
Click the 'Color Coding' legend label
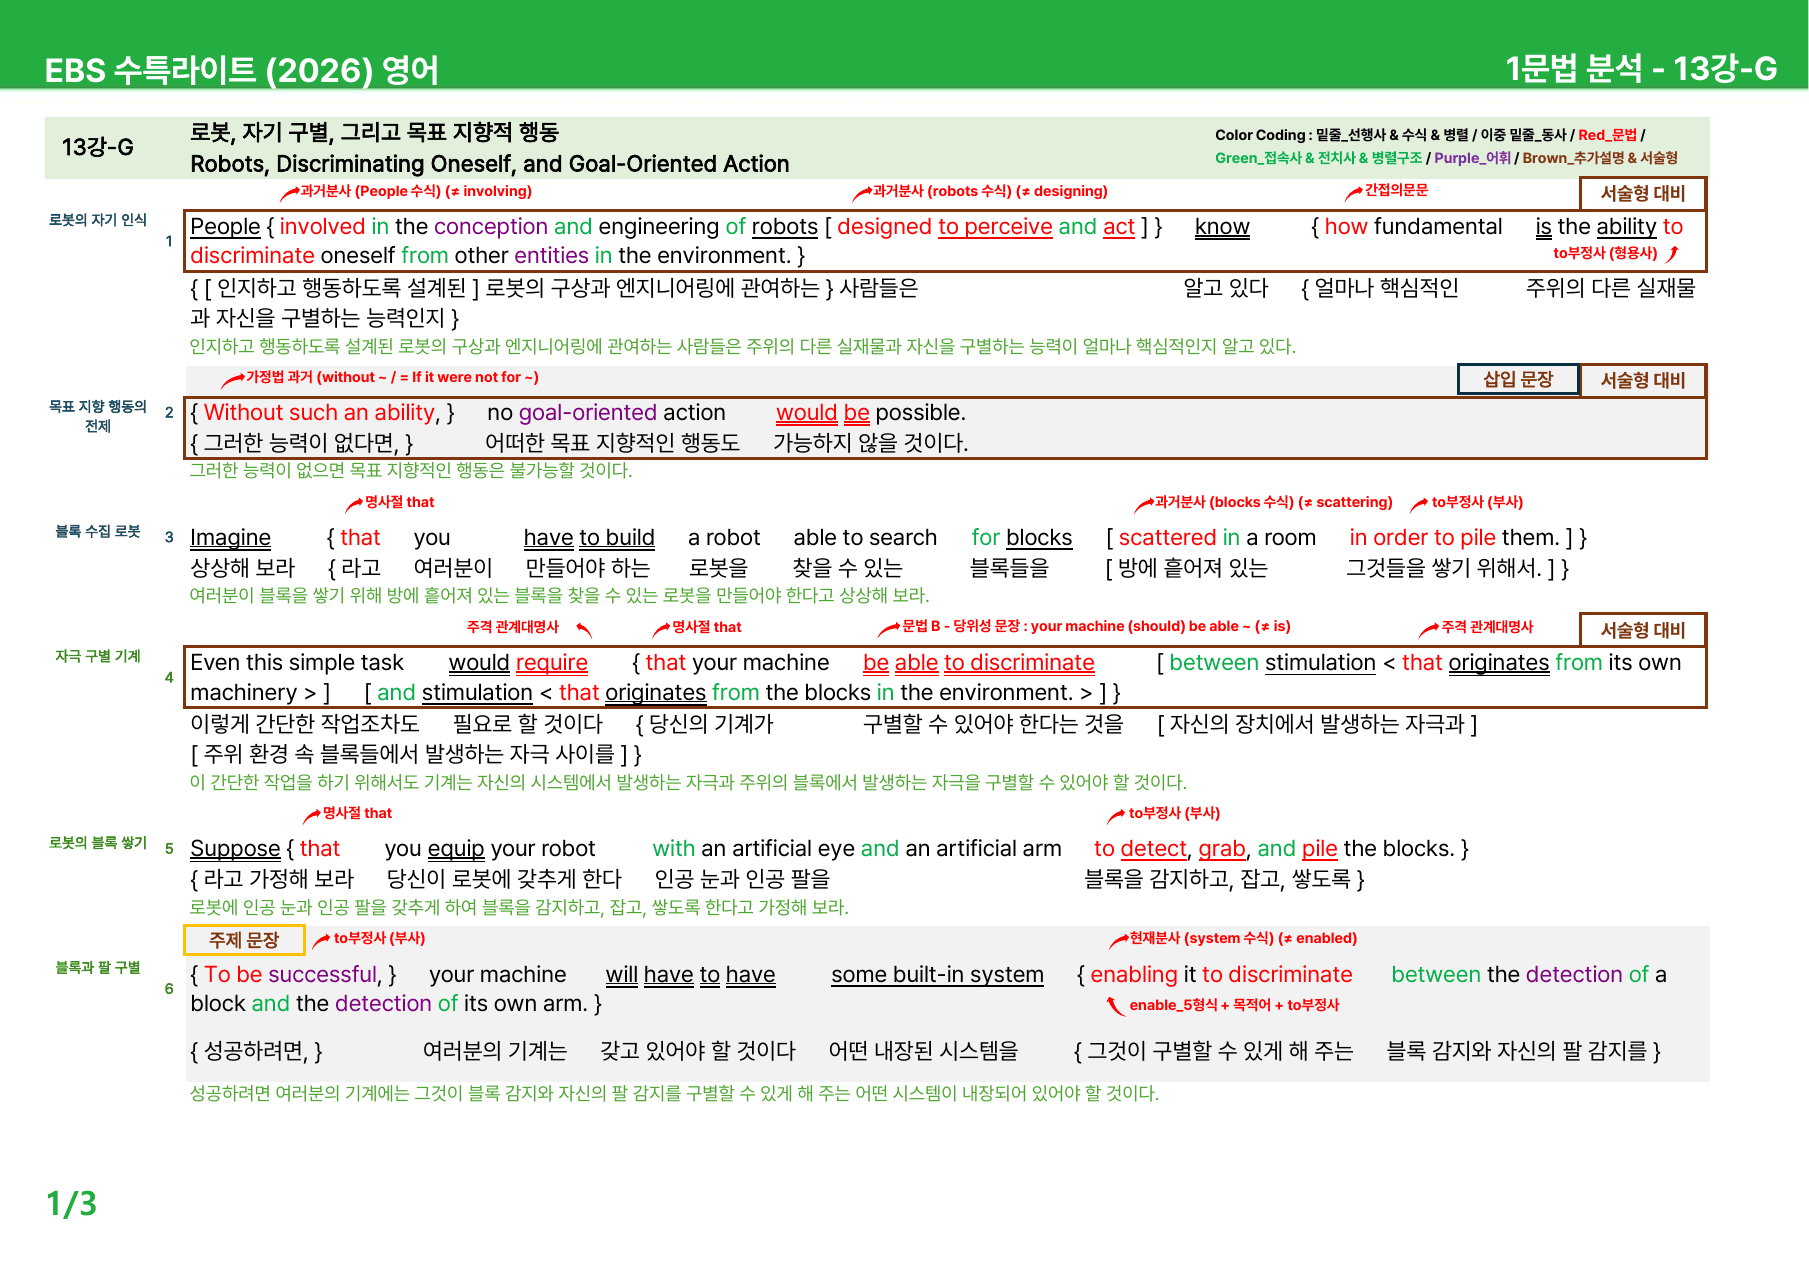(1260, 135)
